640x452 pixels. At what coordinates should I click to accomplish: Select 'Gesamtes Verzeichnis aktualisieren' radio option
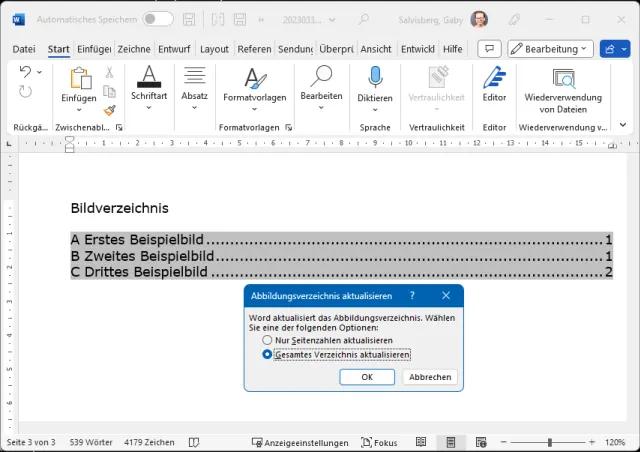pos(267,354)
